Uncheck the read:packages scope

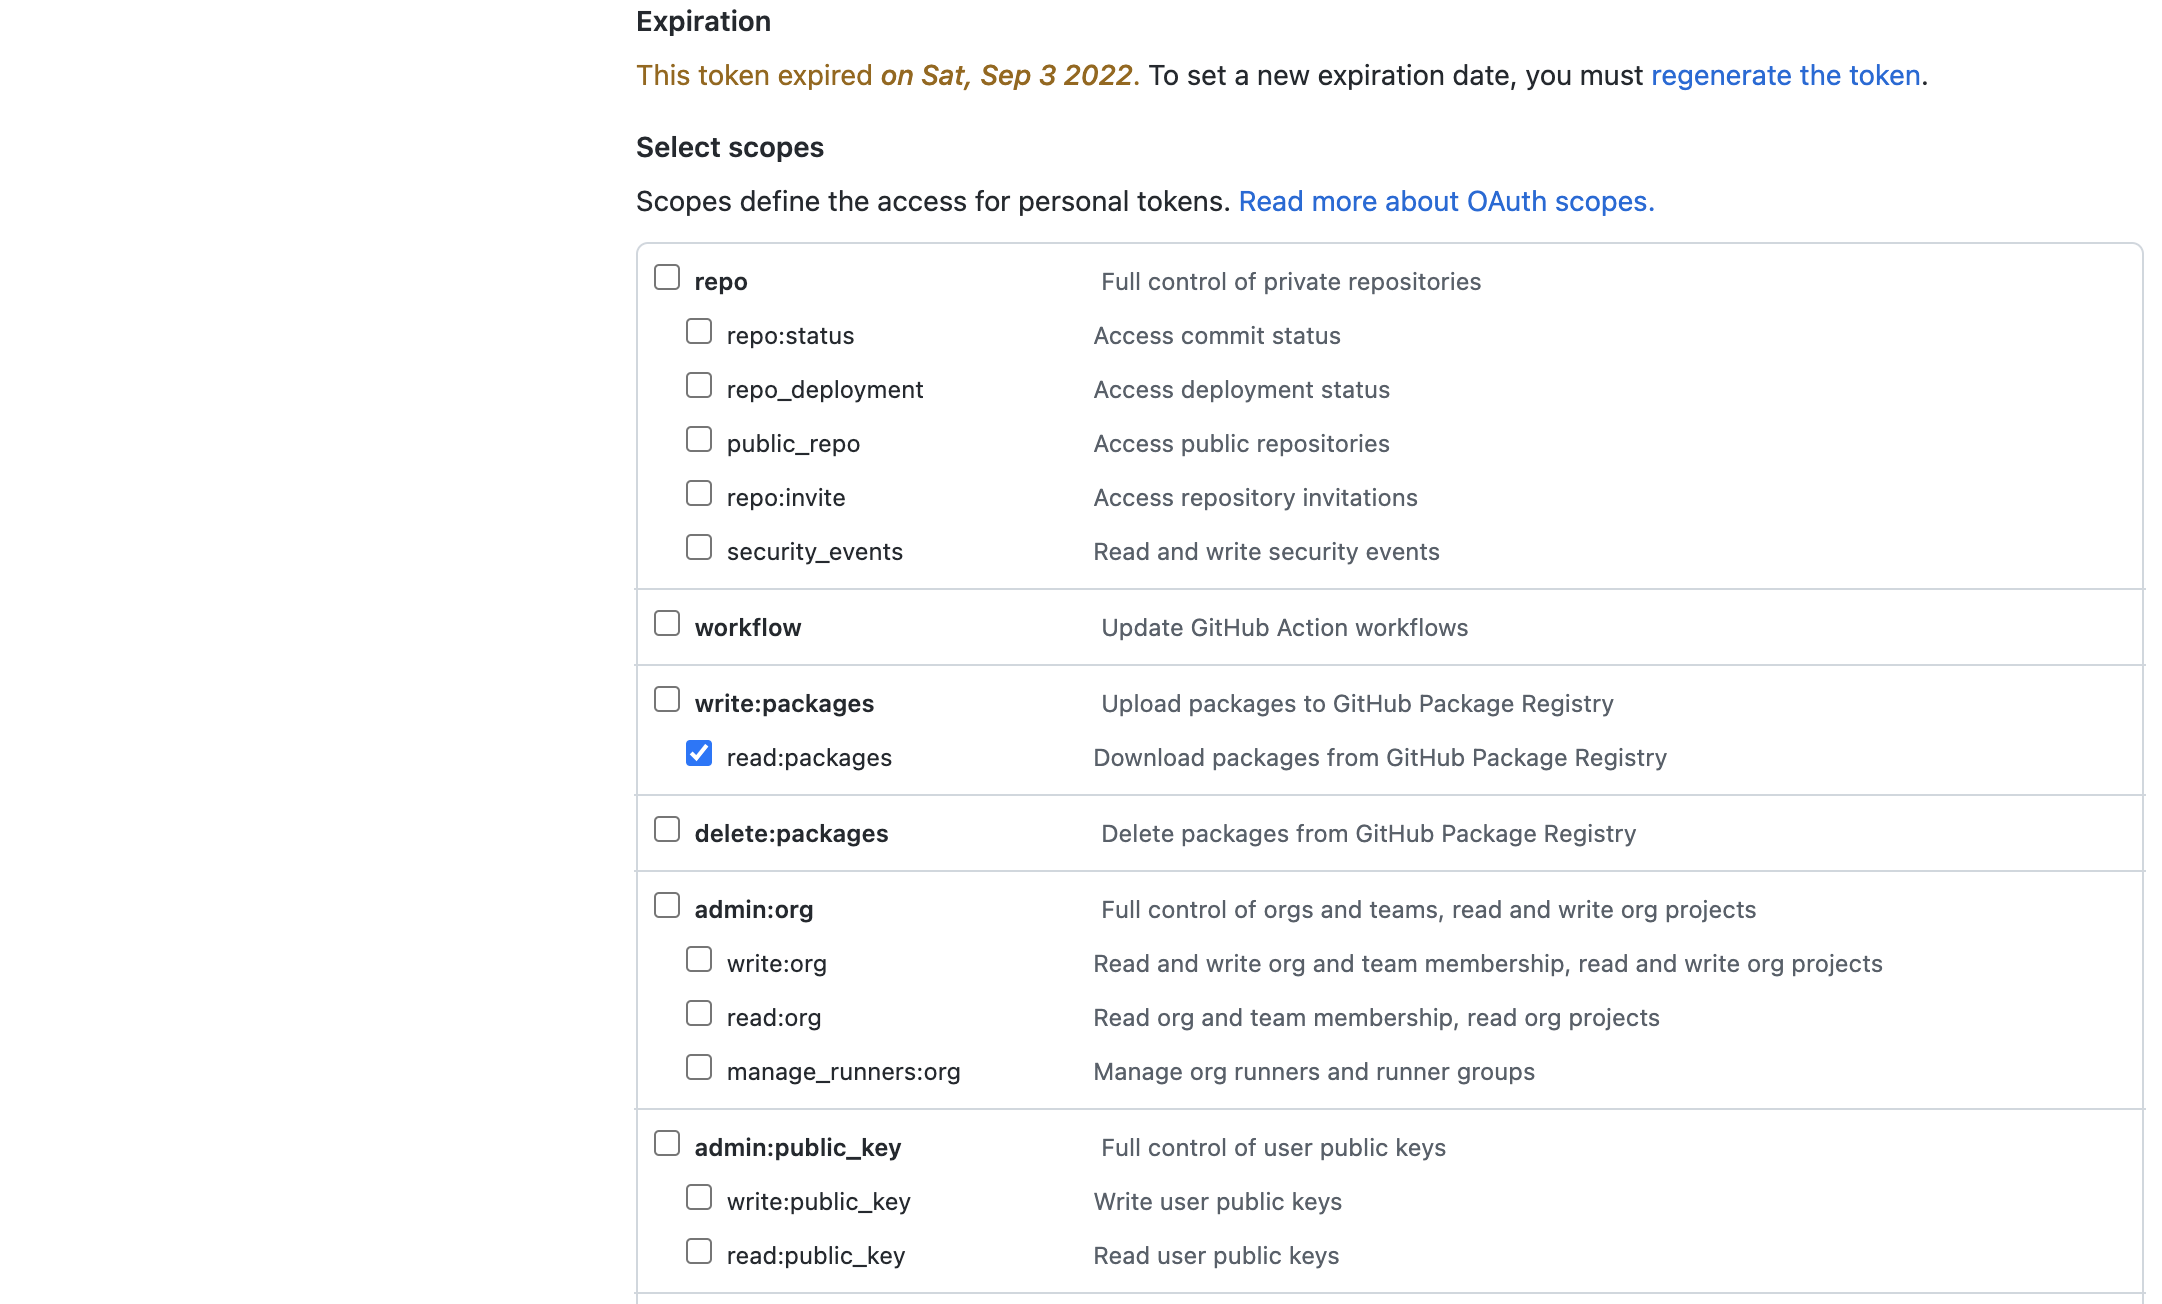click(698, 752)
